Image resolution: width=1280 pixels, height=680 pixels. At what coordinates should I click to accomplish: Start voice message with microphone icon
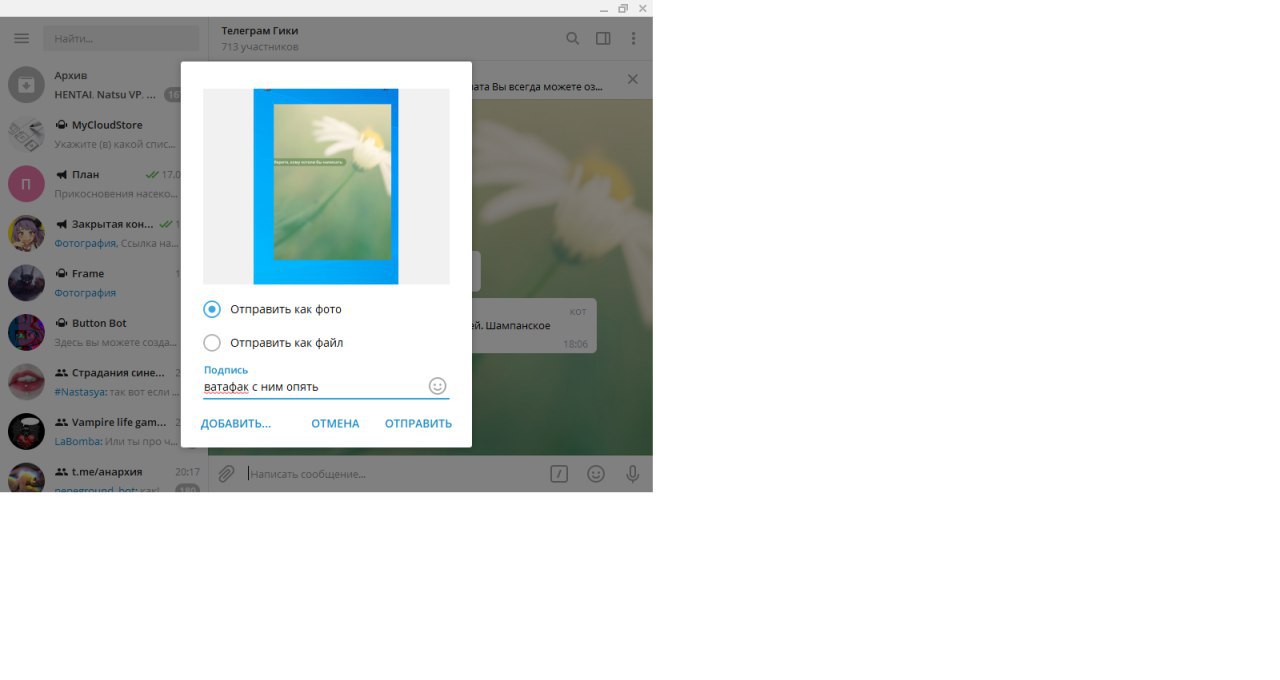click(632, 474)
